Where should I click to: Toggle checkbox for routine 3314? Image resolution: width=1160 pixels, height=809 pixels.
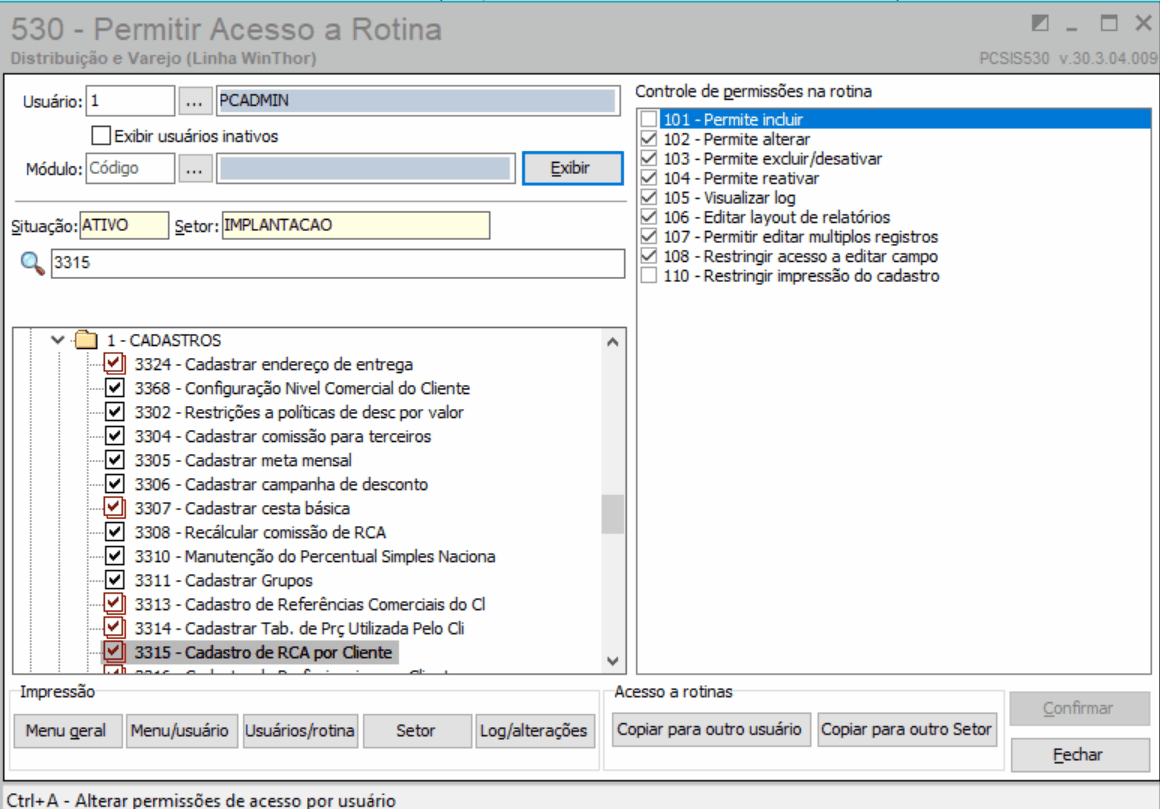click(x=114, y=629)
